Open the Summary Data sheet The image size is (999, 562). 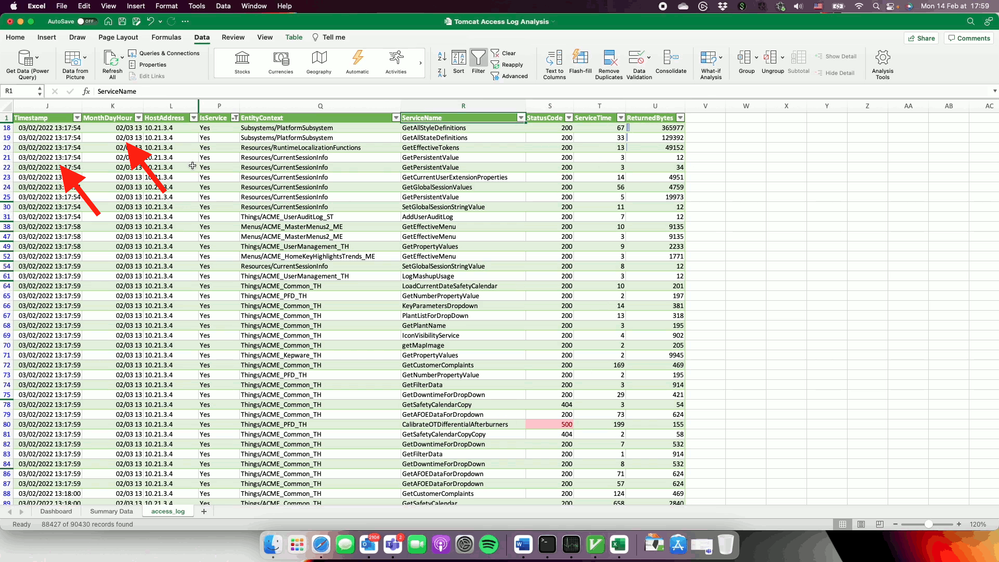(x=111, y=511)
